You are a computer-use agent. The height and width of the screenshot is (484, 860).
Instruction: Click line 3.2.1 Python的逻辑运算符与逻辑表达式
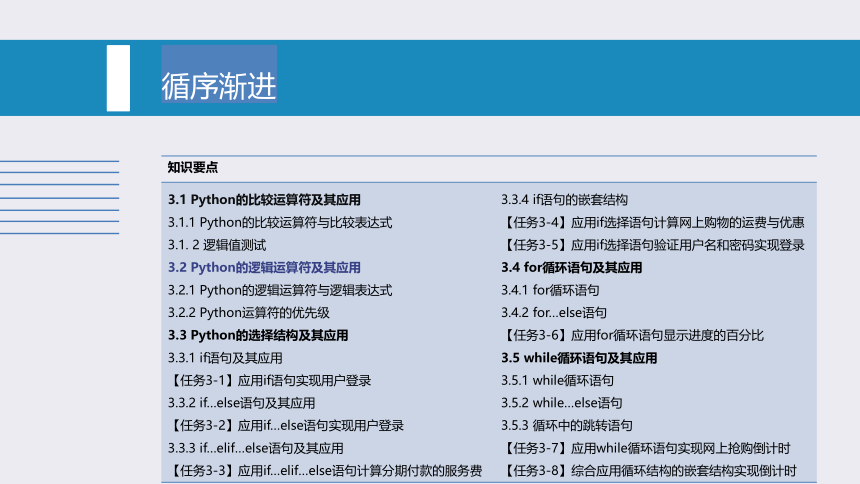point(280,290)
